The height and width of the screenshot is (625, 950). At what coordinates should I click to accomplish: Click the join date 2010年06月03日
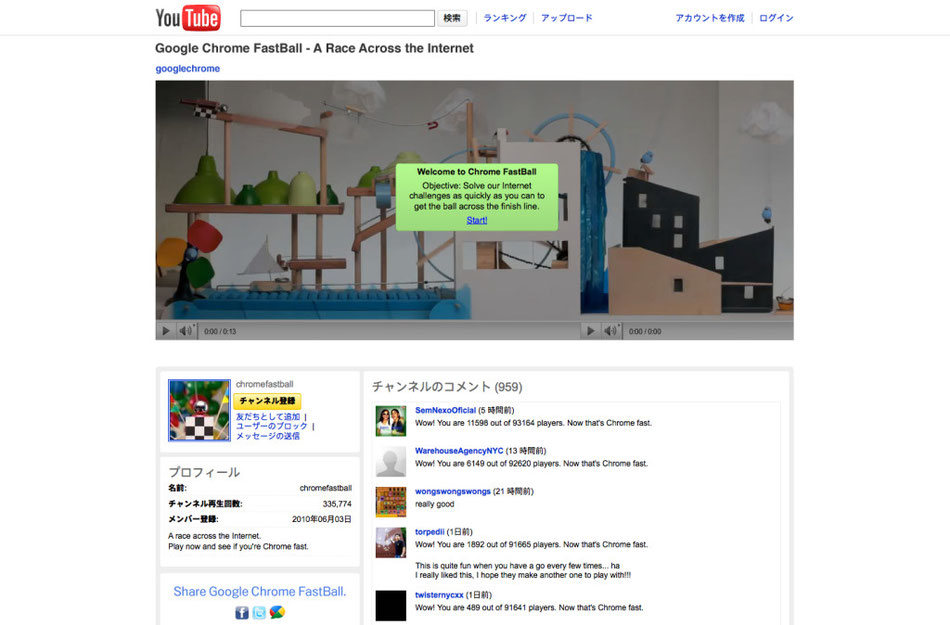322,519
